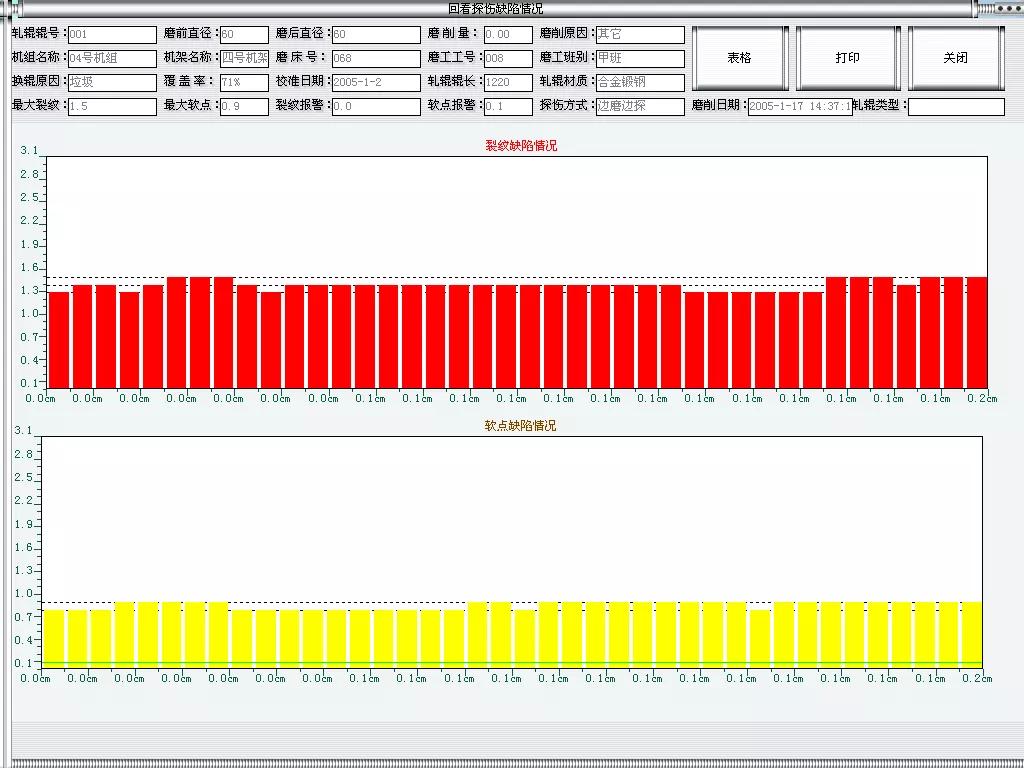Screen dimensions: 1024x768
Task: Click the 机组名称 field with 04号机组
Action: [x=112, y=59]
